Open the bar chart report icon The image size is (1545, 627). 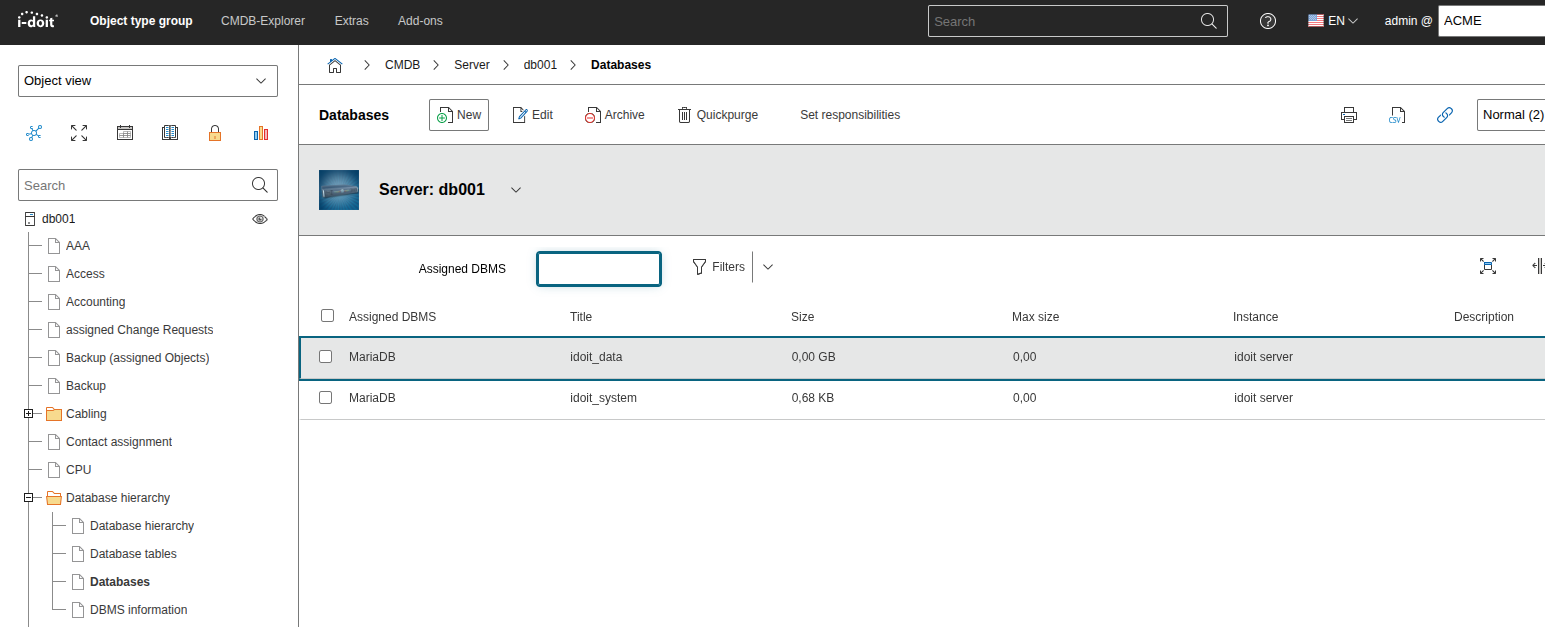tap(261, 133)
